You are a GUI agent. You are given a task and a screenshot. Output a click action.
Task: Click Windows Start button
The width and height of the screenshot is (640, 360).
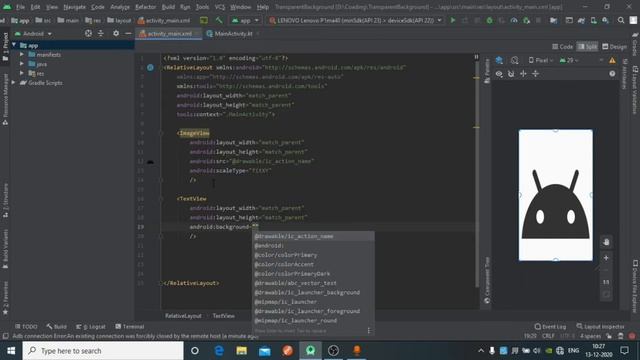click(x=11, y=351)
